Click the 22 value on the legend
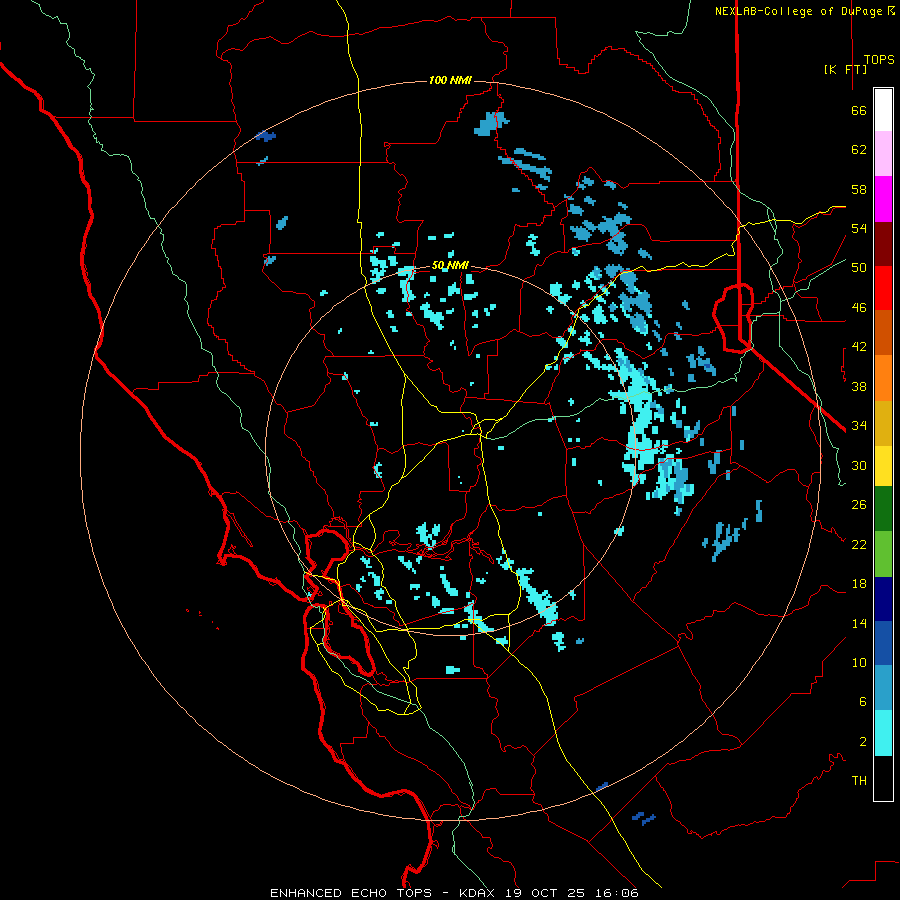 coord(859,544)
